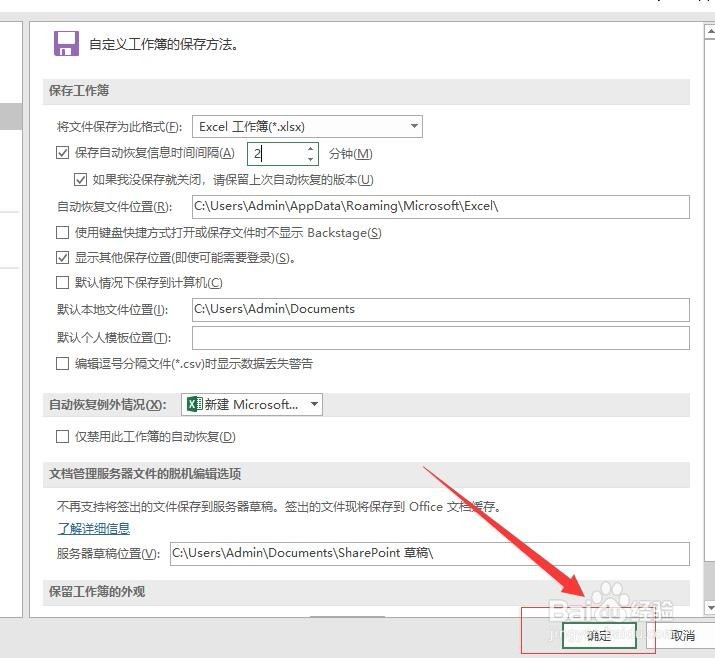The height and width of the screenshot is (658, 715).
Task: Enable 不显示 Backstage checkbox
Action: [62, 233]
